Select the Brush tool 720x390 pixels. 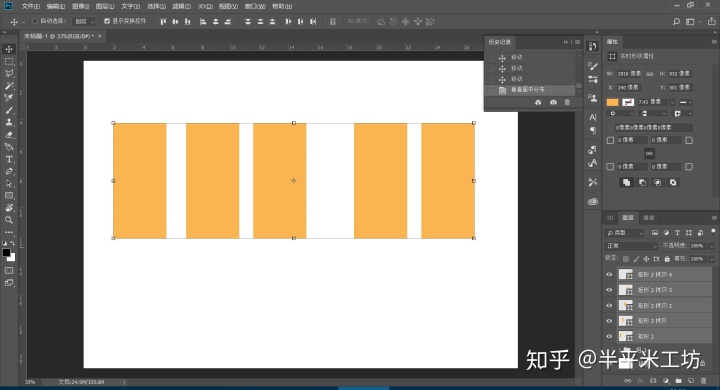pyautogui.click(x=9, y=110)
